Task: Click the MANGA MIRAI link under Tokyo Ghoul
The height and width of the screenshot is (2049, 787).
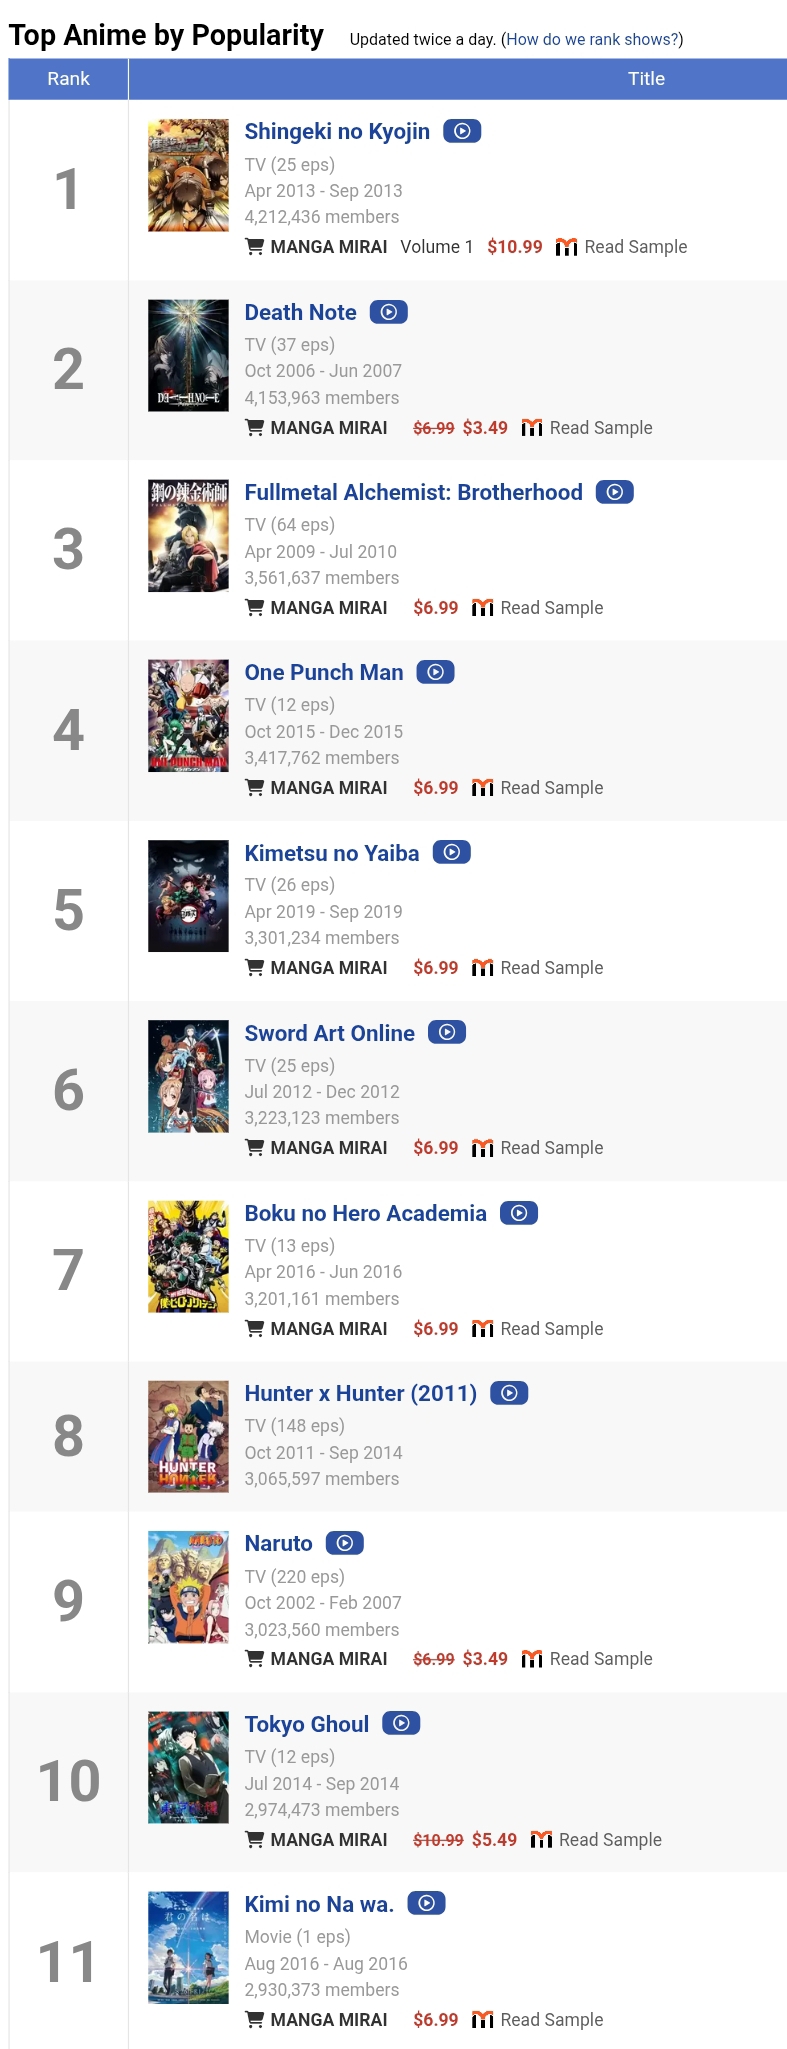Action: [x=328, y=1839]
